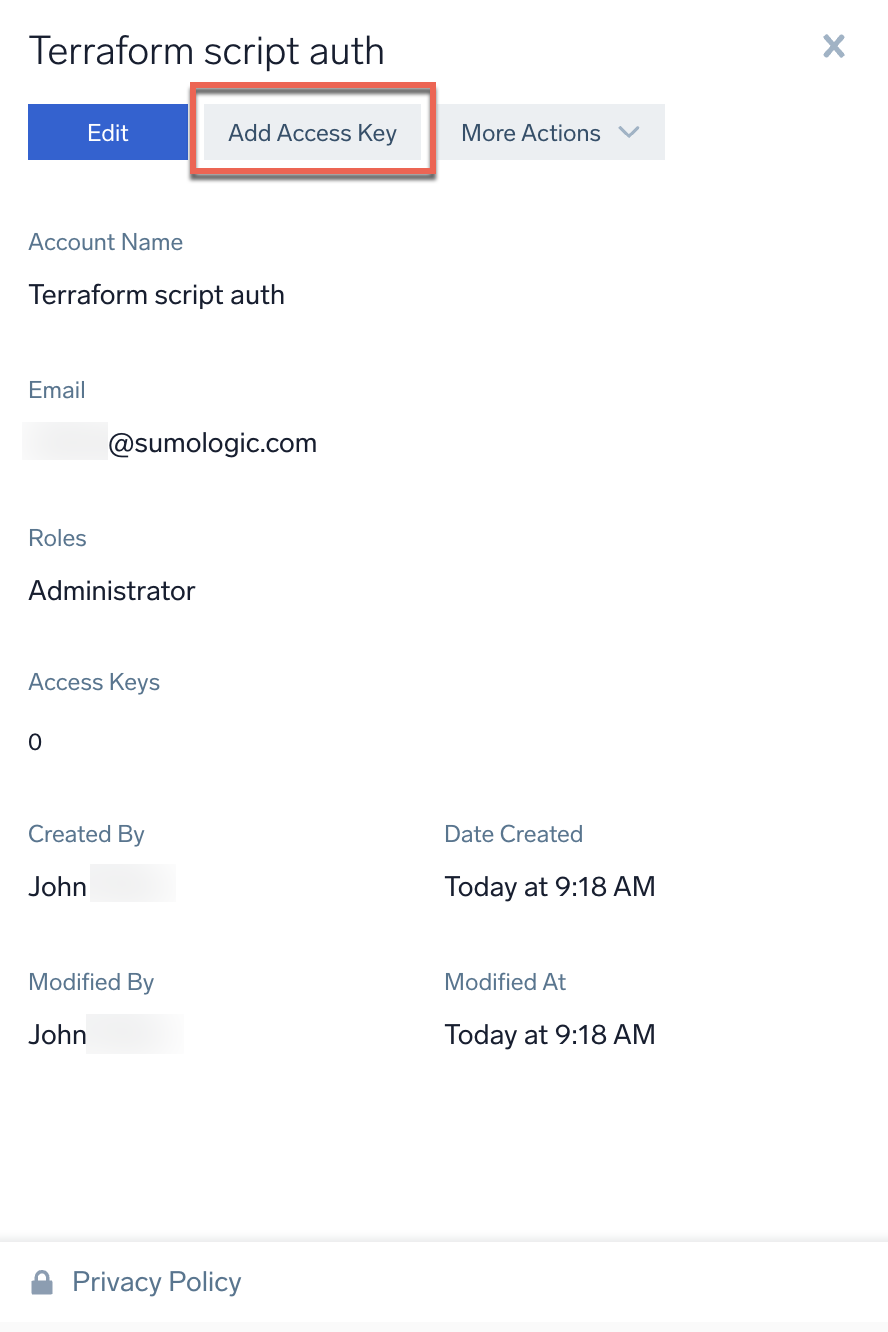Click the lock icon beside Privacy Policy

[42, 1281]
